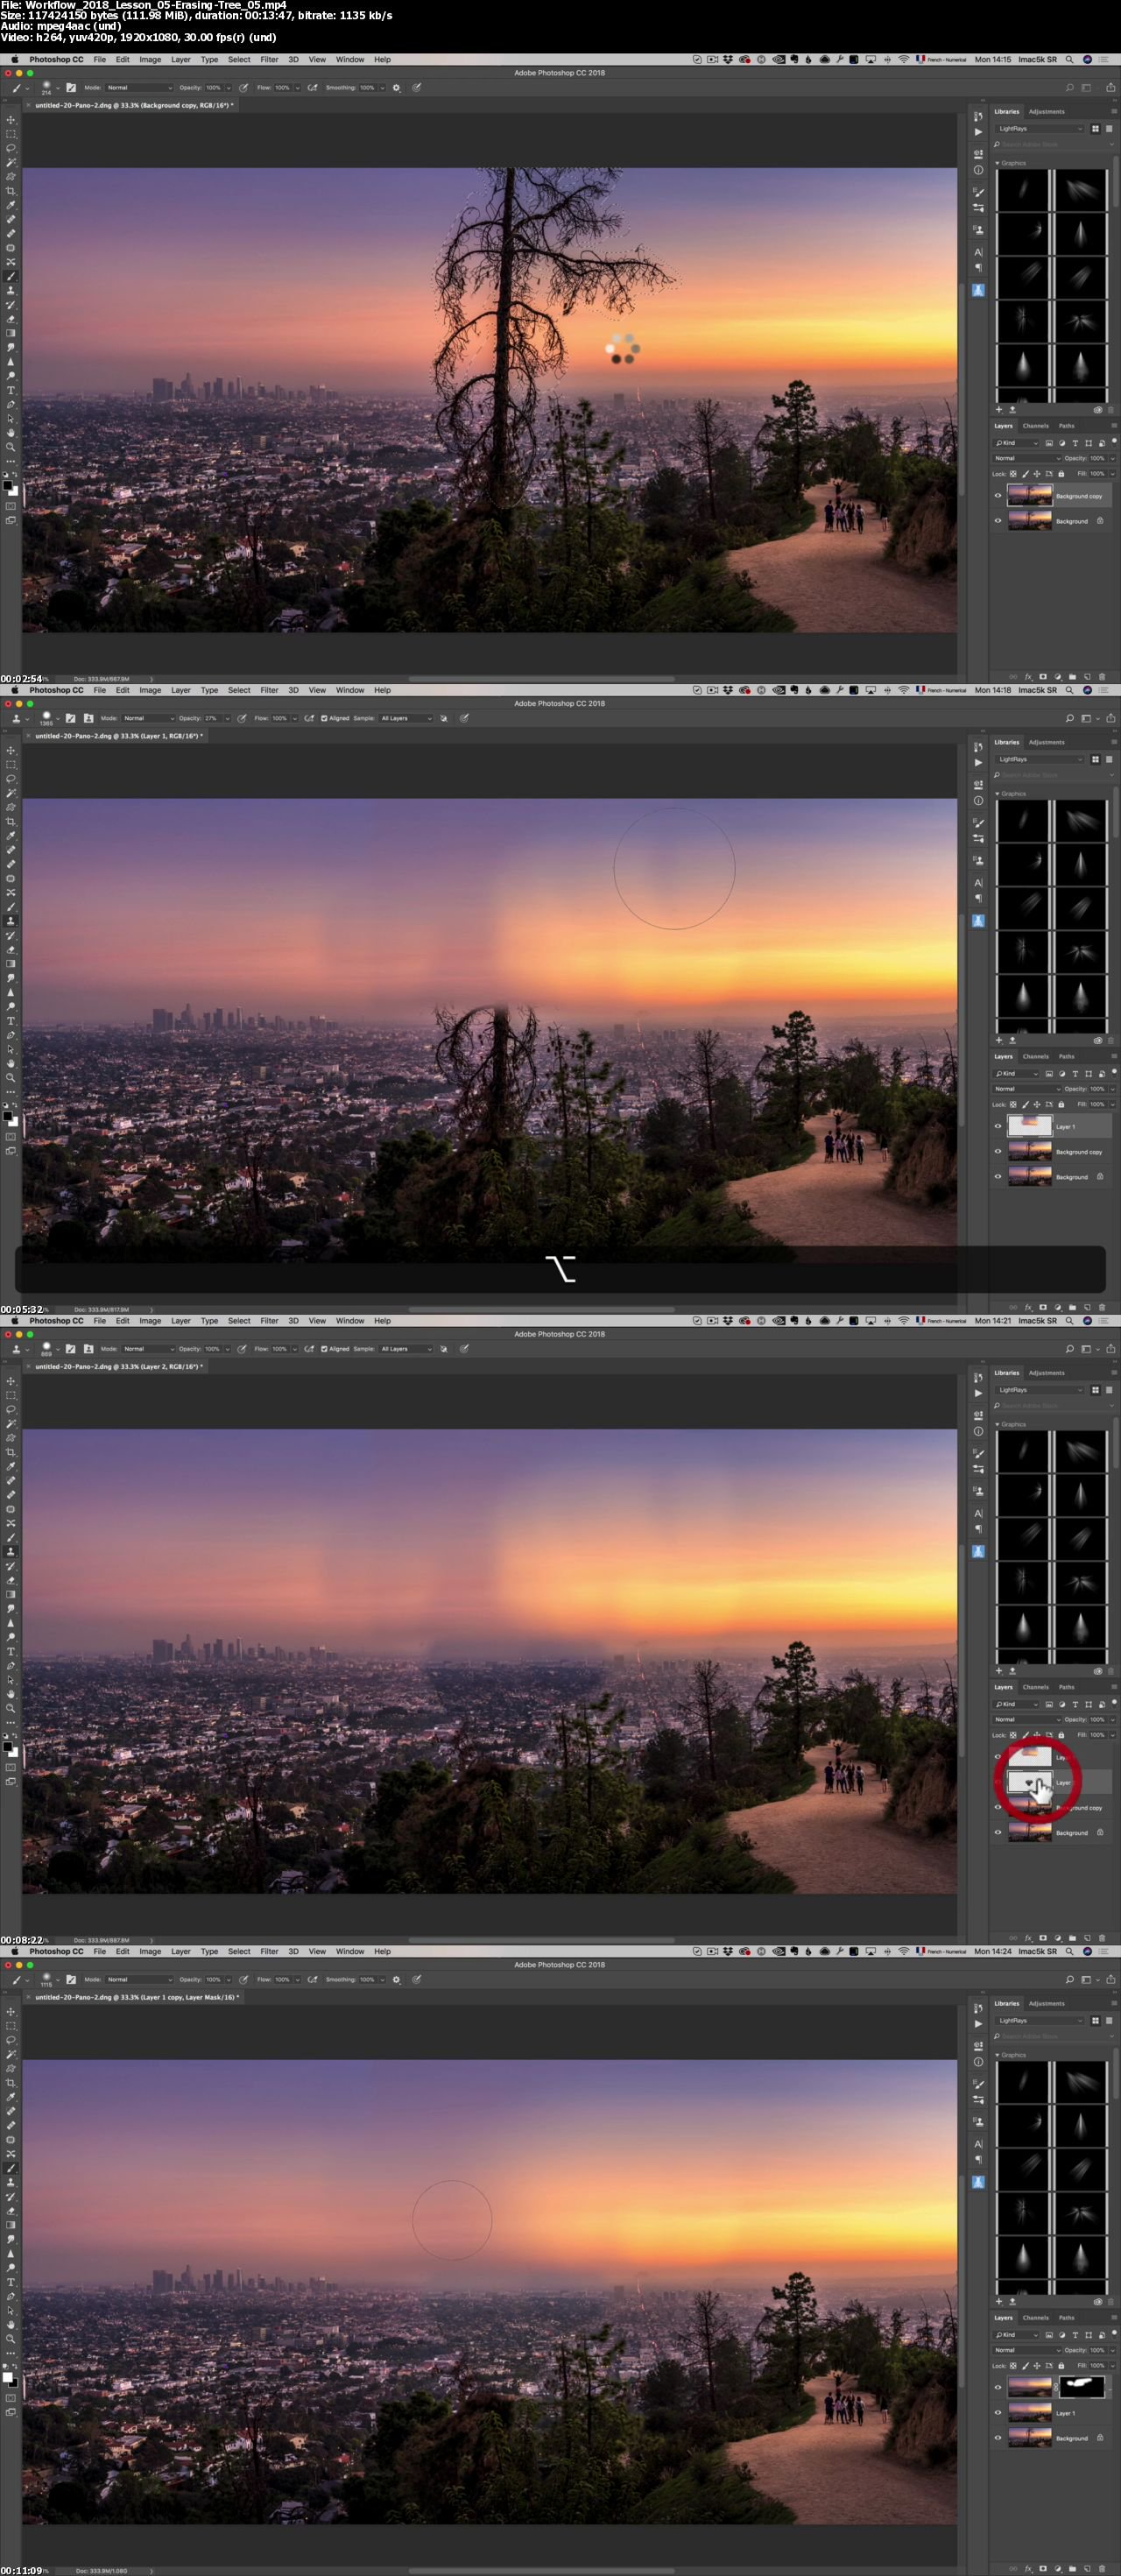Screen dimensions: 1121x2576
Task: In the 14:24 frame, hide the Layer 1 copy layer
Action: click(x=997, y=2387)
